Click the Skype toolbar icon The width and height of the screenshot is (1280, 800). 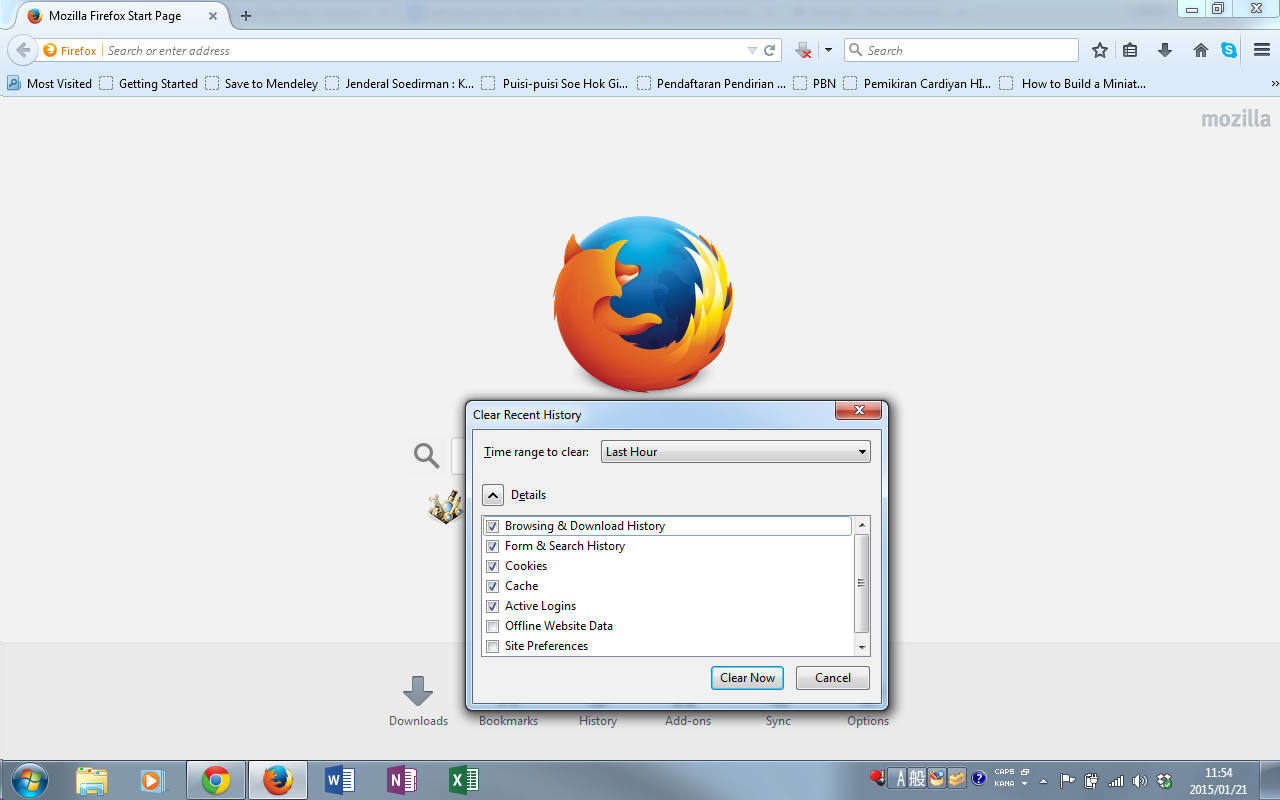click(x=1229, y=50)
